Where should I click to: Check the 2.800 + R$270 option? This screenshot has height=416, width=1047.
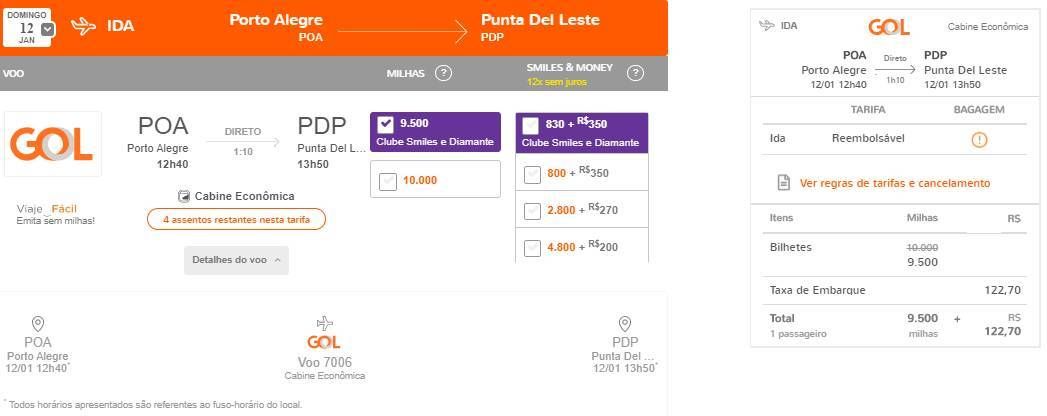[532, 211]
